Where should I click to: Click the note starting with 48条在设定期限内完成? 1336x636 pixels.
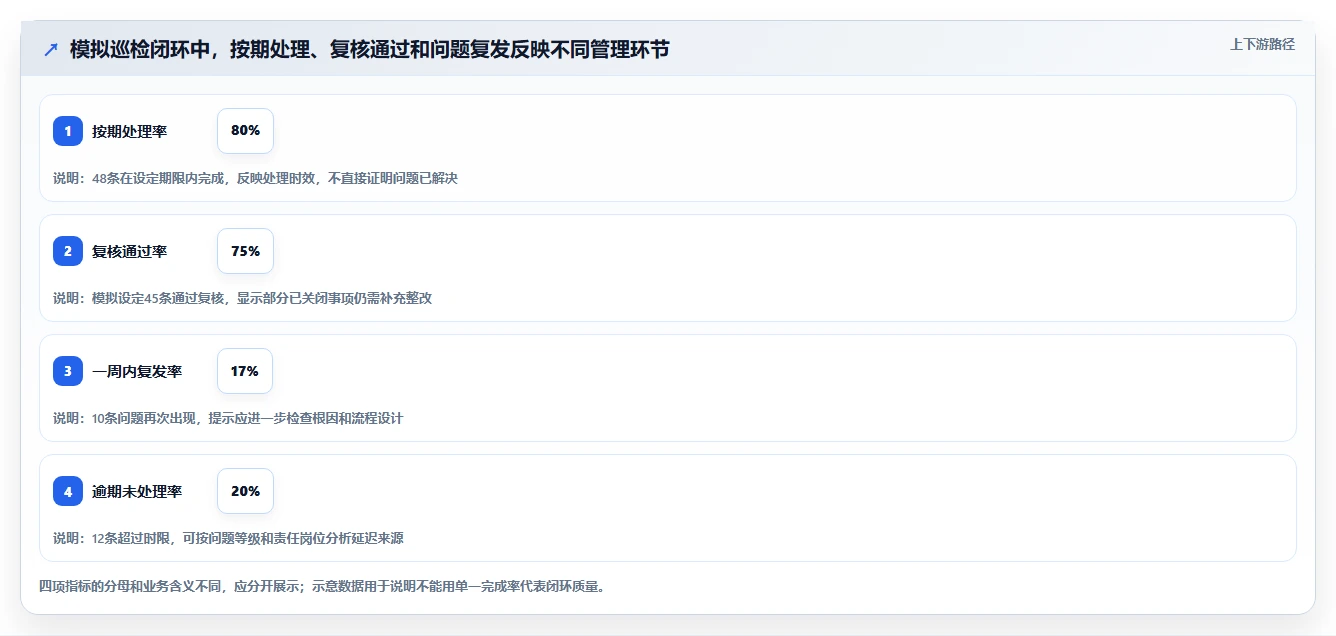coord(255,178)
